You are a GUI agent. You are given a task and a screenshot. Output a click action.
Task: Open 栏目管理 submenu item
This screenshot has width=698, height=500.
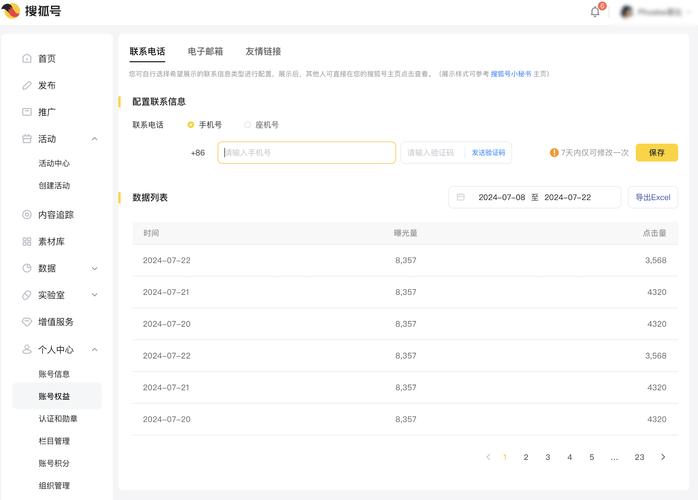pyautogui.click(x=54, y=441)
